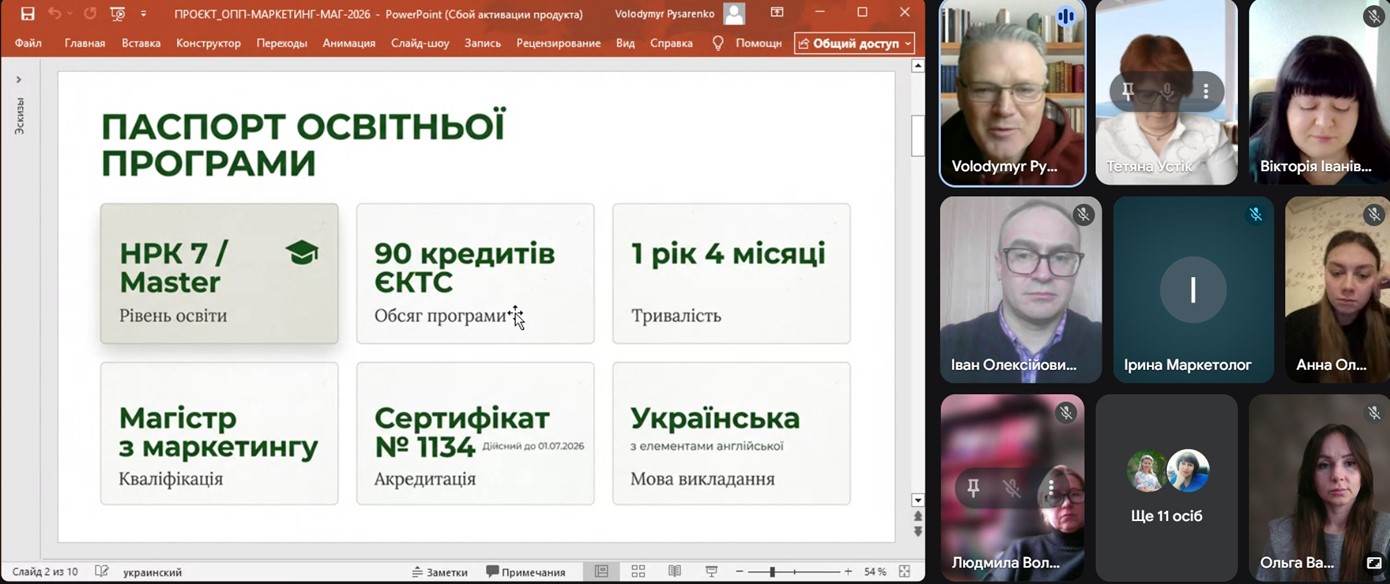Open the Вставка ribbon tab
The height and width of the screenshot is (584, 1390).
pyautogui.click(x=141, y=43)
